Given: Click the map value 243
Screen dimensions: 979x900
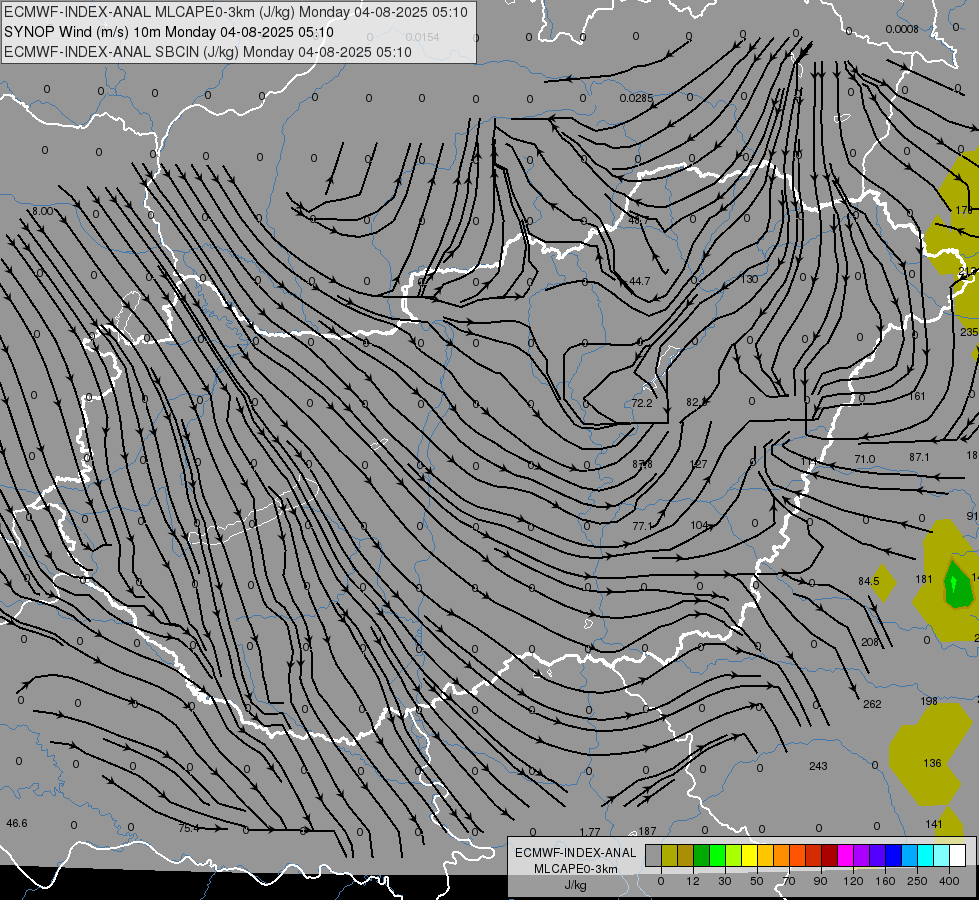Looking at the screenshot, I should point(818,766).
